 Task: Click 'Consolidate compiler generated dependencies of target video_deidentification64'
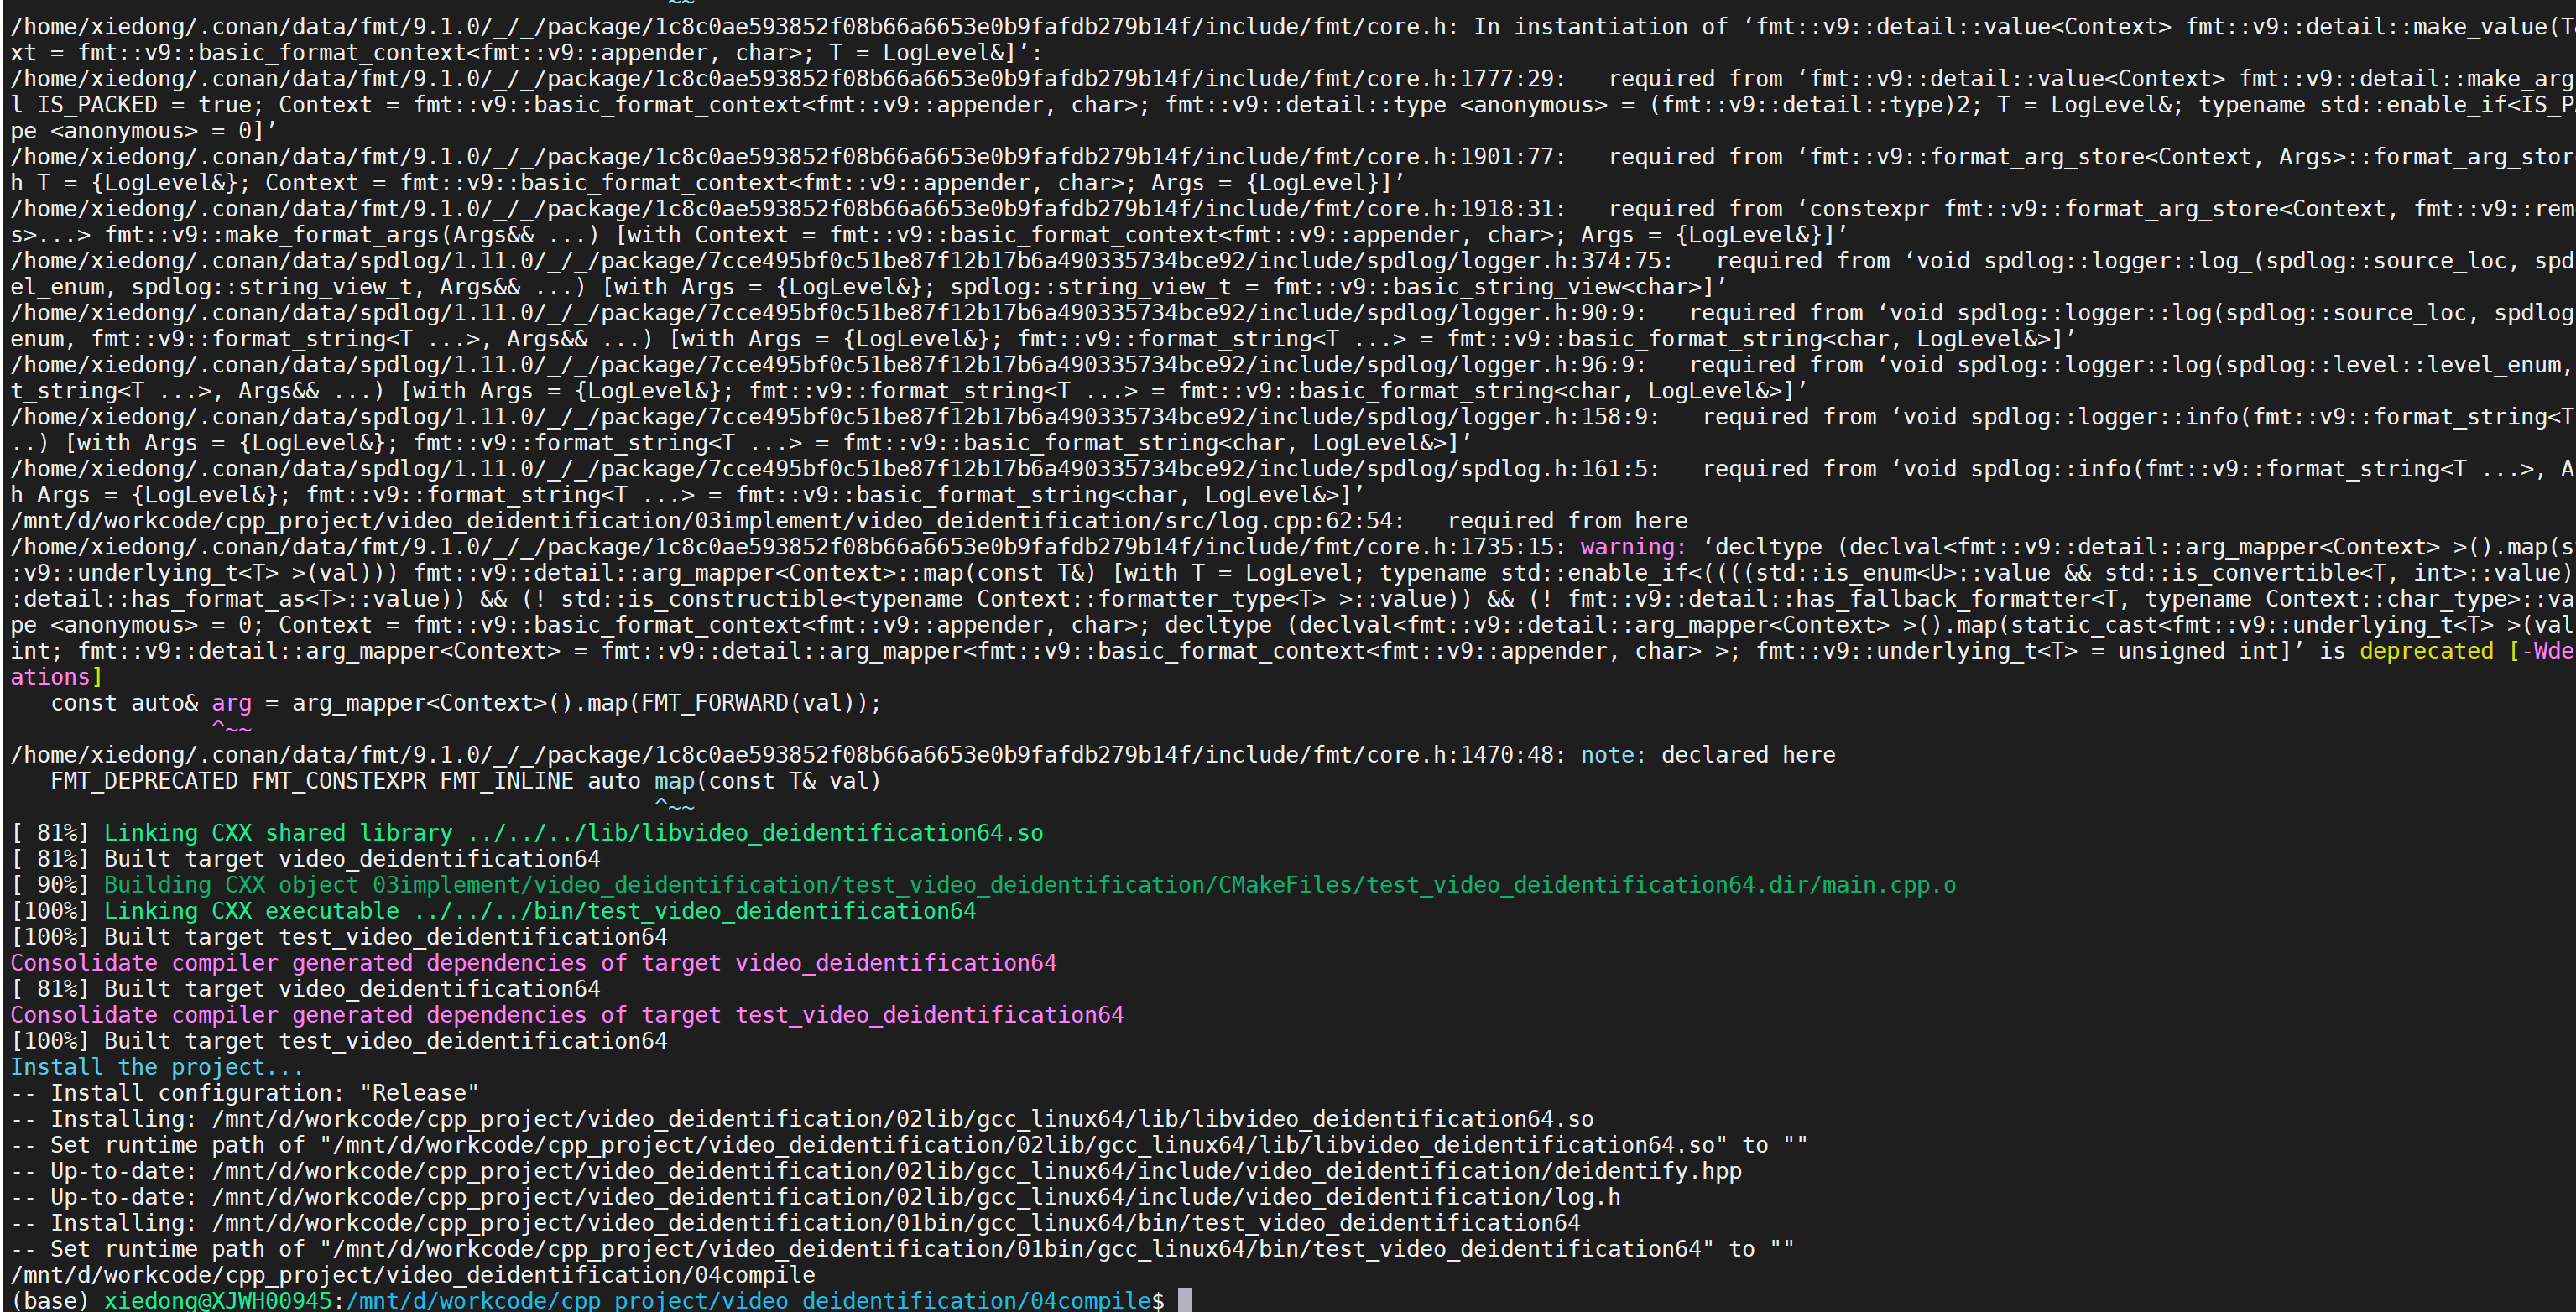533,963
